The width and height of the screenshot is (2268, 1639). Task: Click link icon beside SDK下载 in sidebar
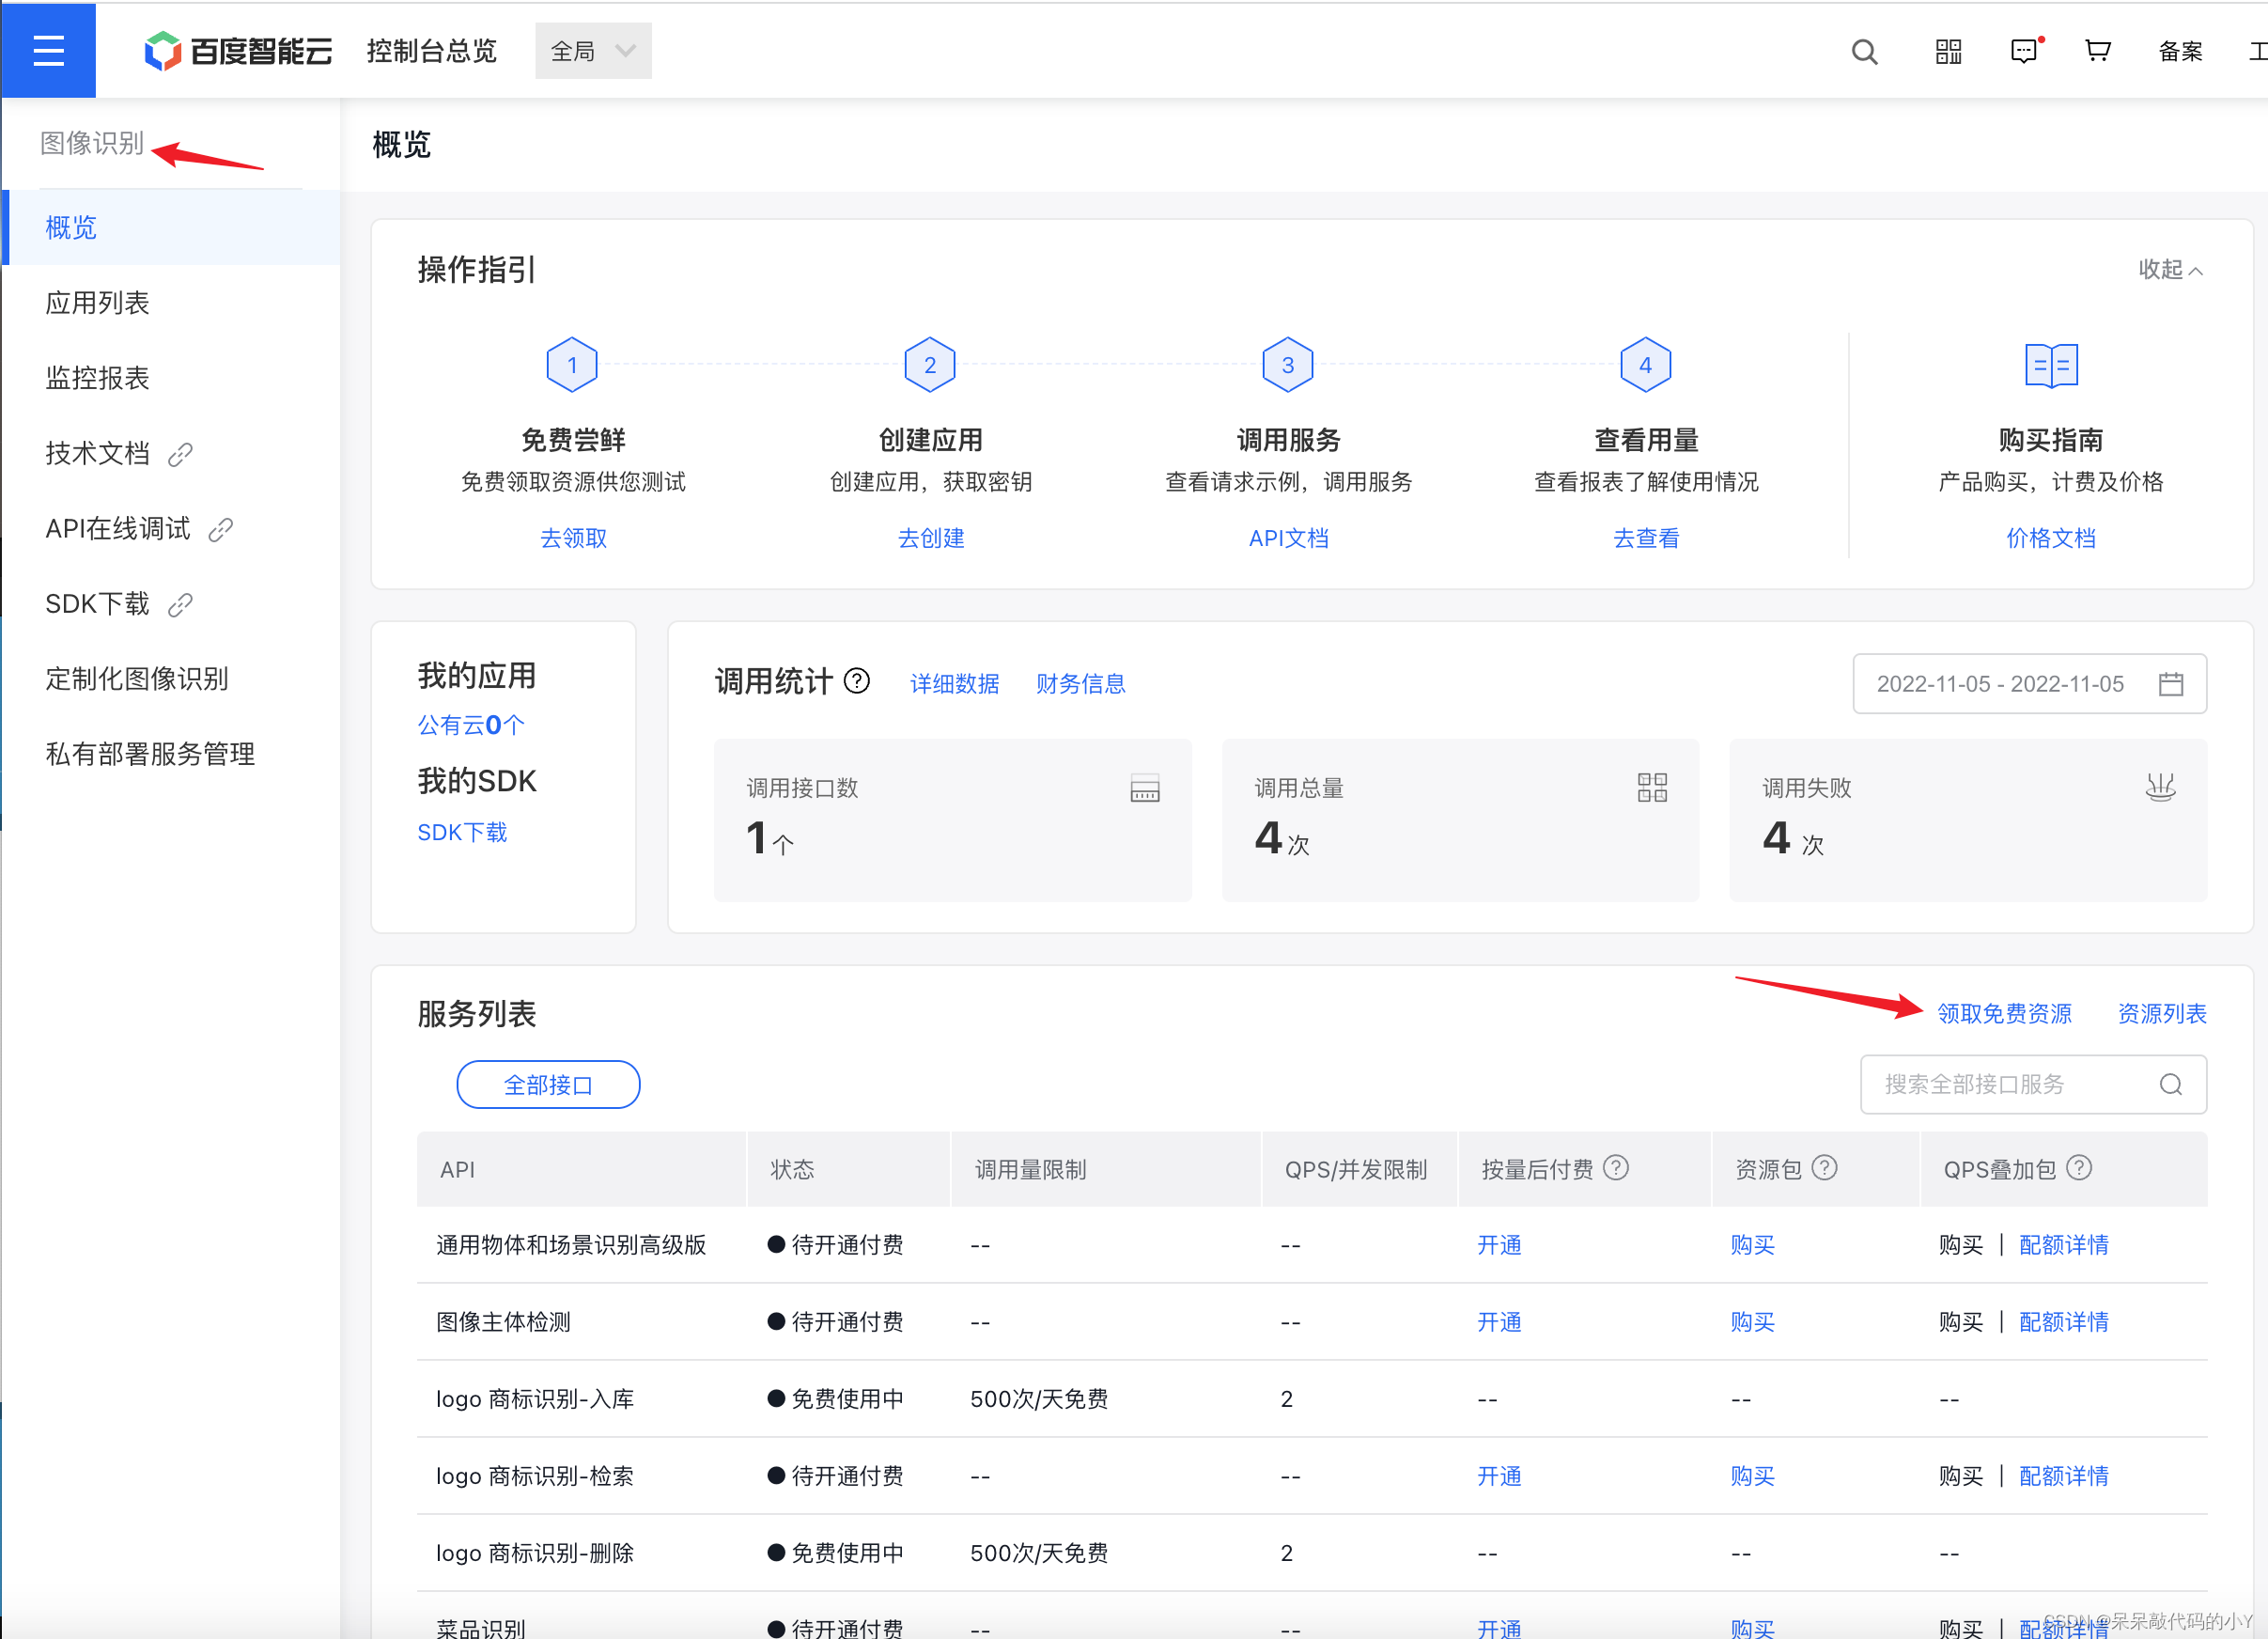coord(180,604)
